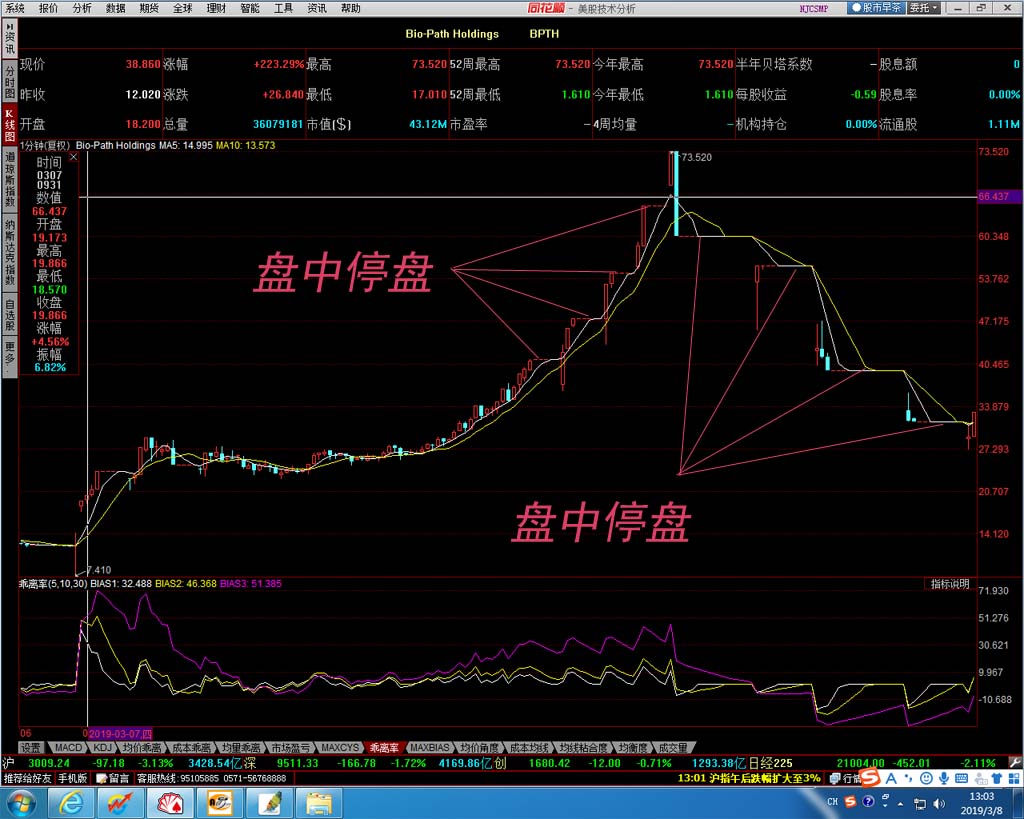
Task: Expand the 委托 dropdown
Action: pyautogui.click(x=924, y=8)
